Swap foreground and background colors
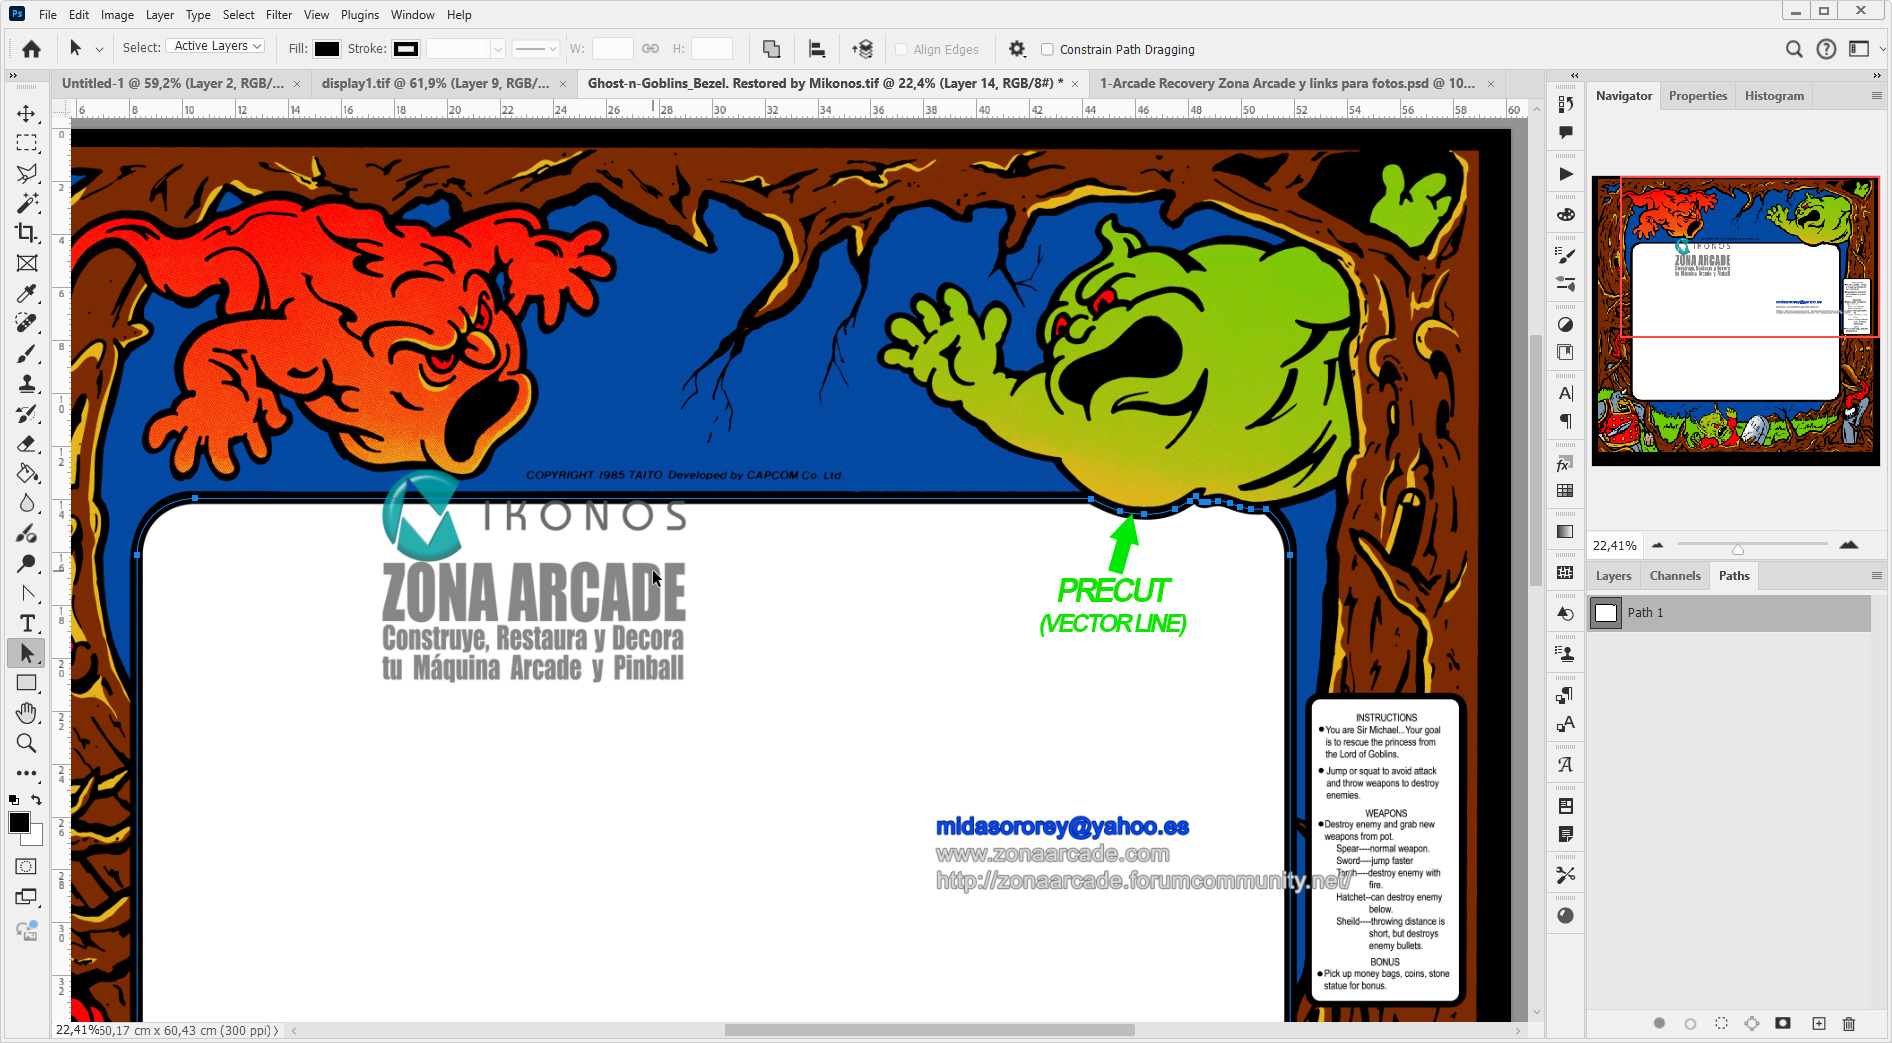The image size is (1892, 1043). [36, 800]
